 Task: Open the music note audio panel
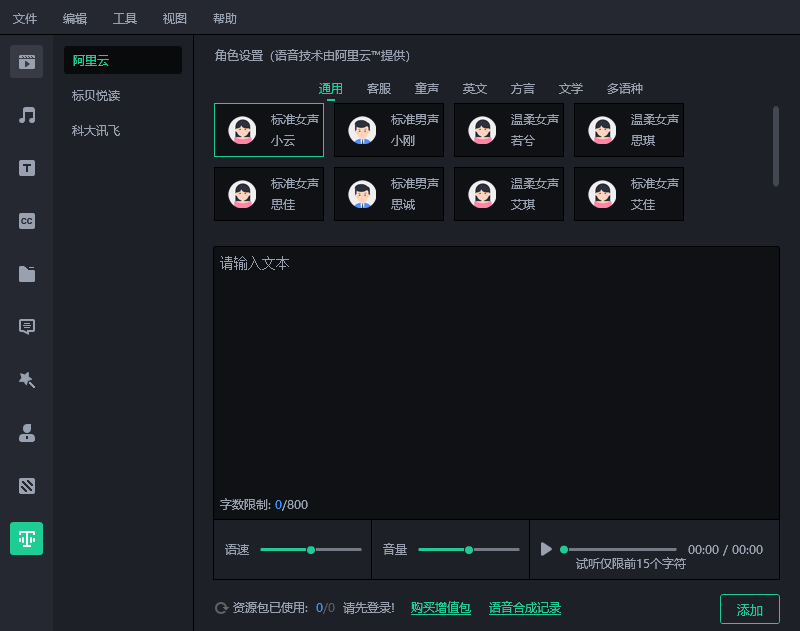pos(27,115)
